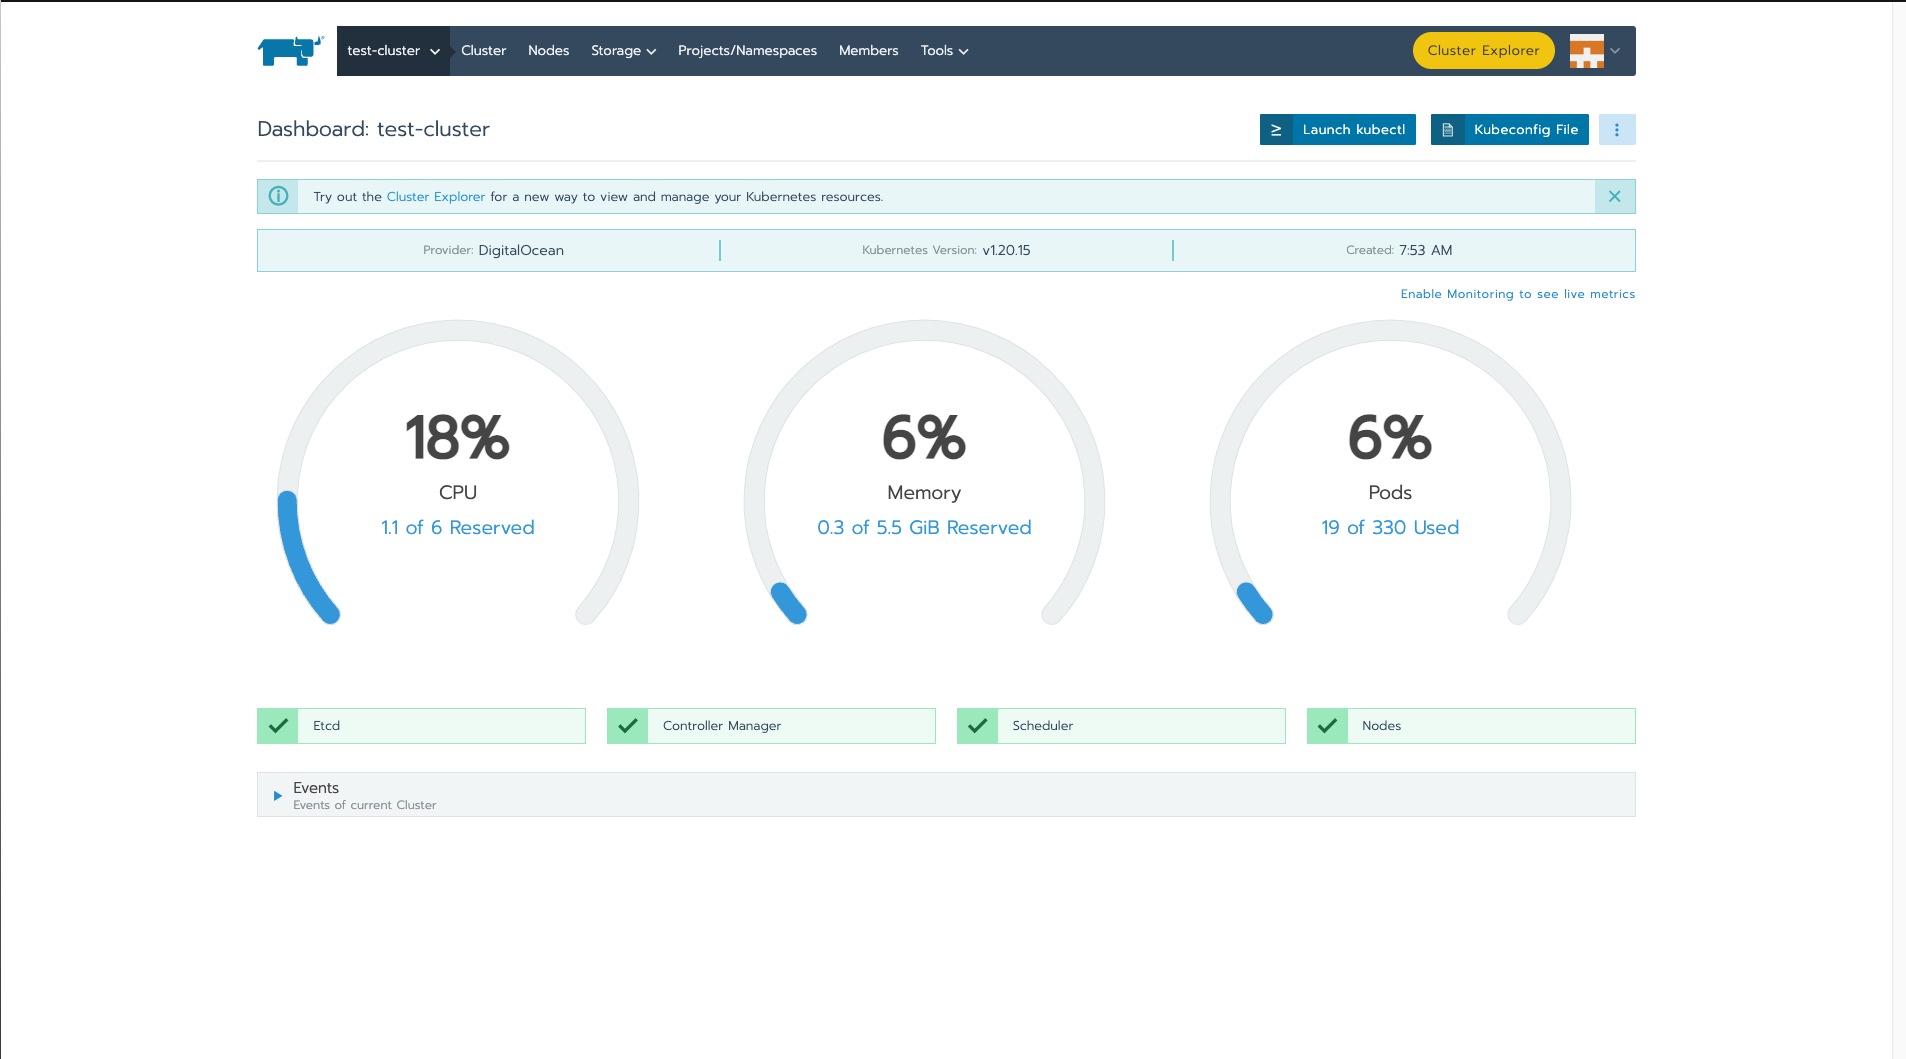Open the Nodes navigation tab
The height and width of the screenshot is (1059, 1906).
click(x=548, y=51)
